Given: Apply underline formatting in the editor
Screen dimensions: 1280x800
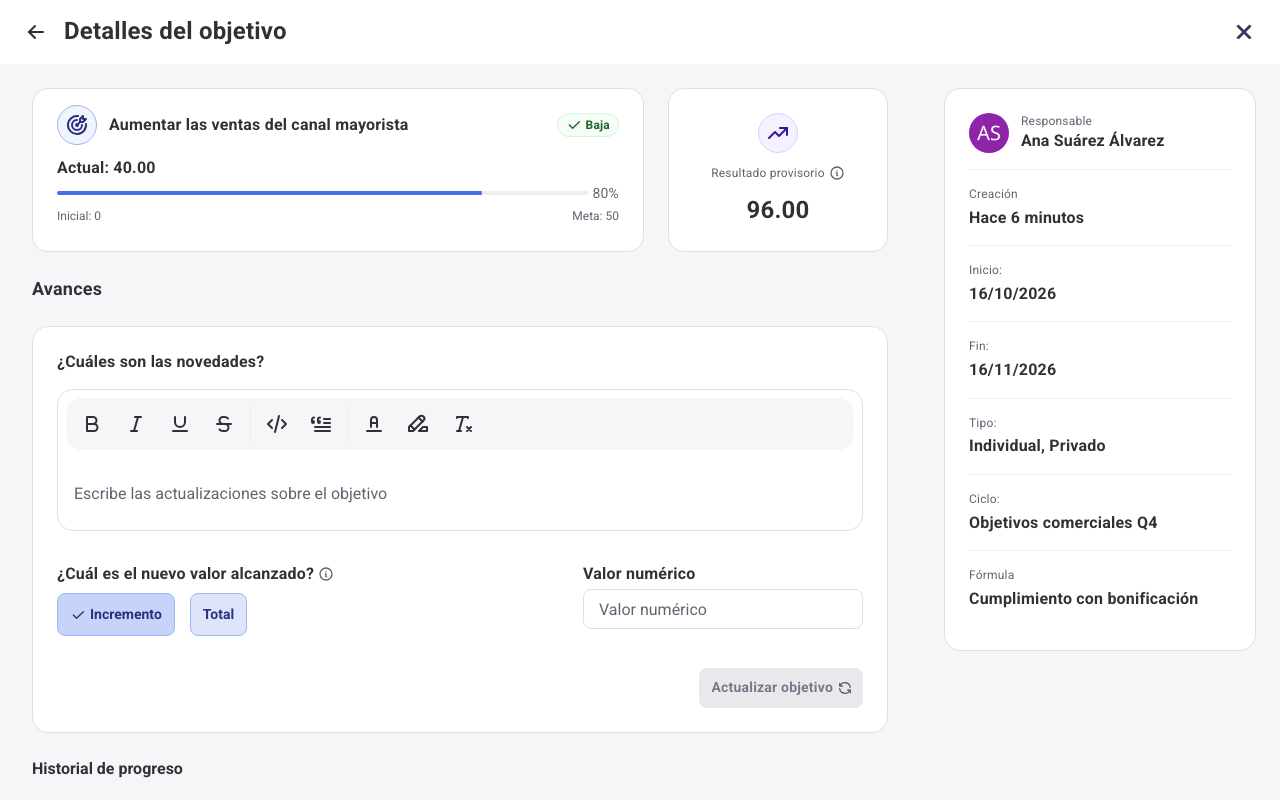Looking at the screenshot, I should point(180,424).
